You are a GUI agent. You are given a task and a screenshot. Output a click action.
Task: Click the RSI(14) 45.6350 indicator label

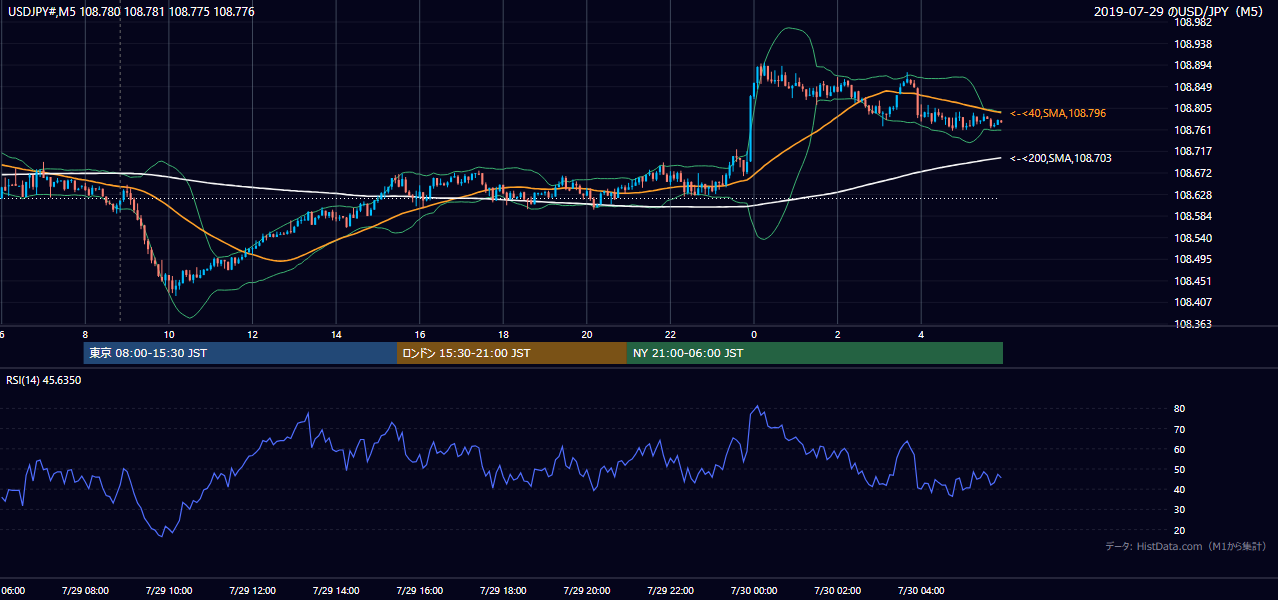click(44, 380)
